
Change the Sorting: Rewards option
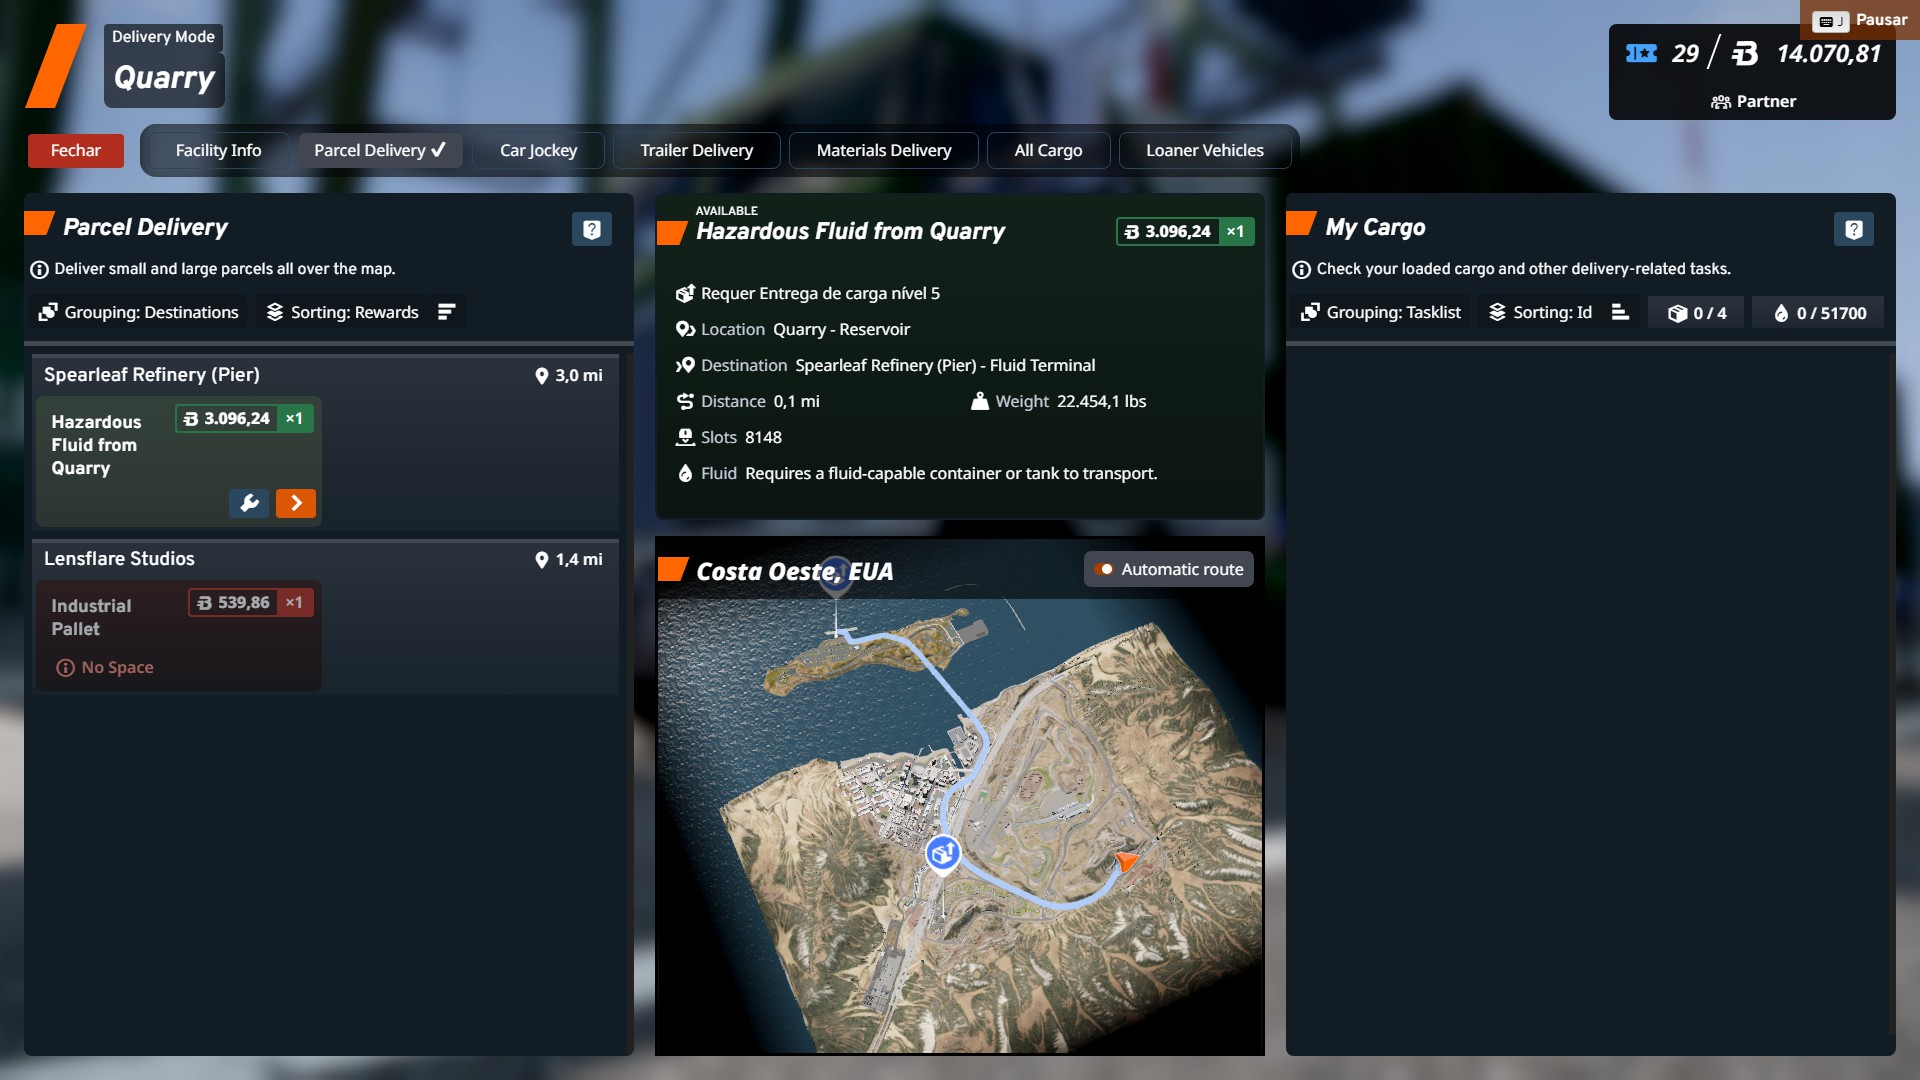coord(343,312)
